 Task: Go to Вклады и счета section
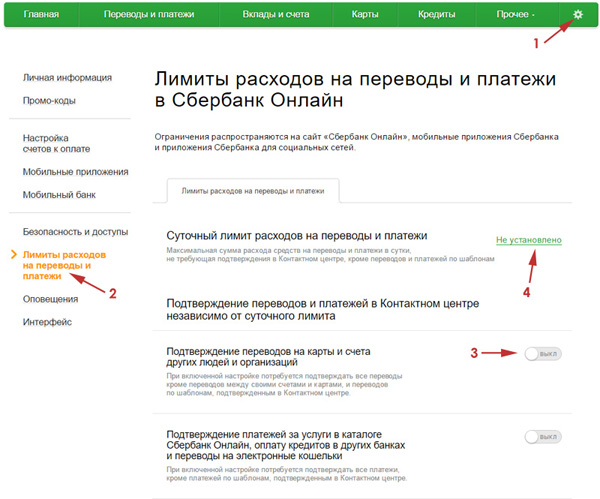278,15
